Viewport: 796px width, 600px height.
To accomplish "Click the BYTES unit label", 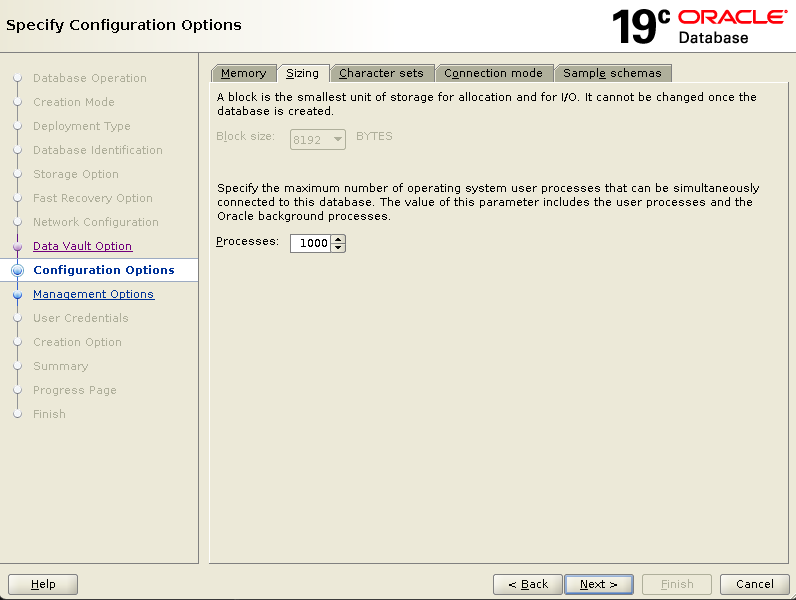I will (374, 136).
